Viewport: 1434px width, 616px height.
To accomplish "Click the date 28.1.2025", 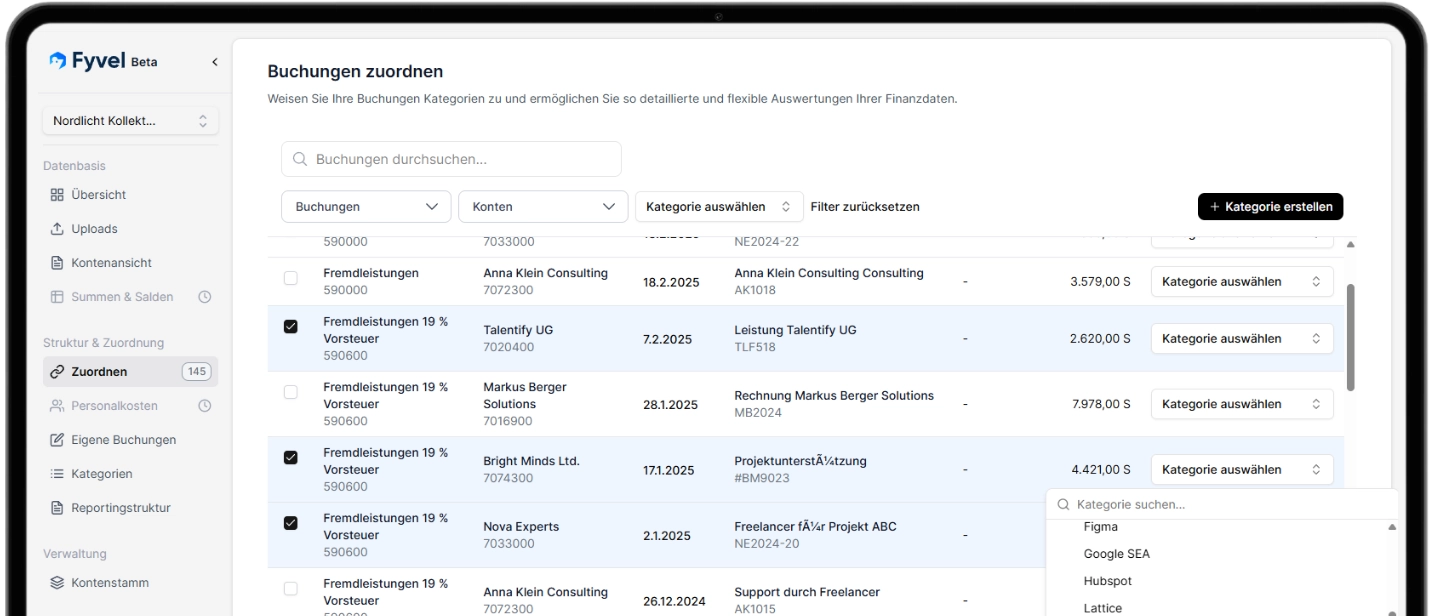I will pyautogui.click(x=670, y=405).
